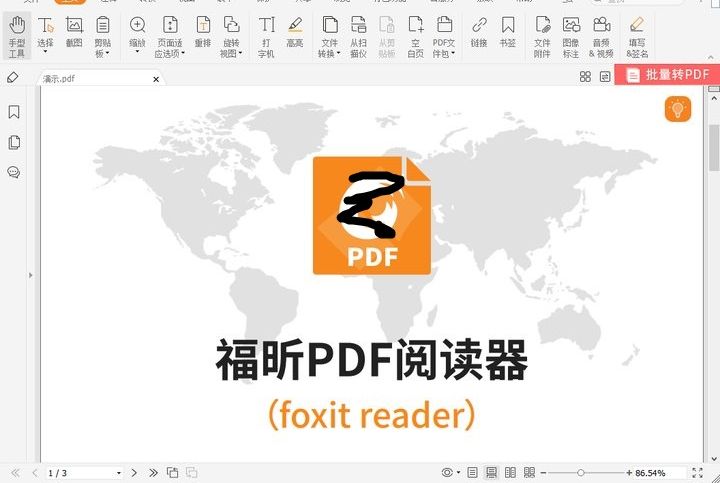720x483 pixels.
Task: Open the Select tool (选择) dropdown
Action: coord(45,51)
